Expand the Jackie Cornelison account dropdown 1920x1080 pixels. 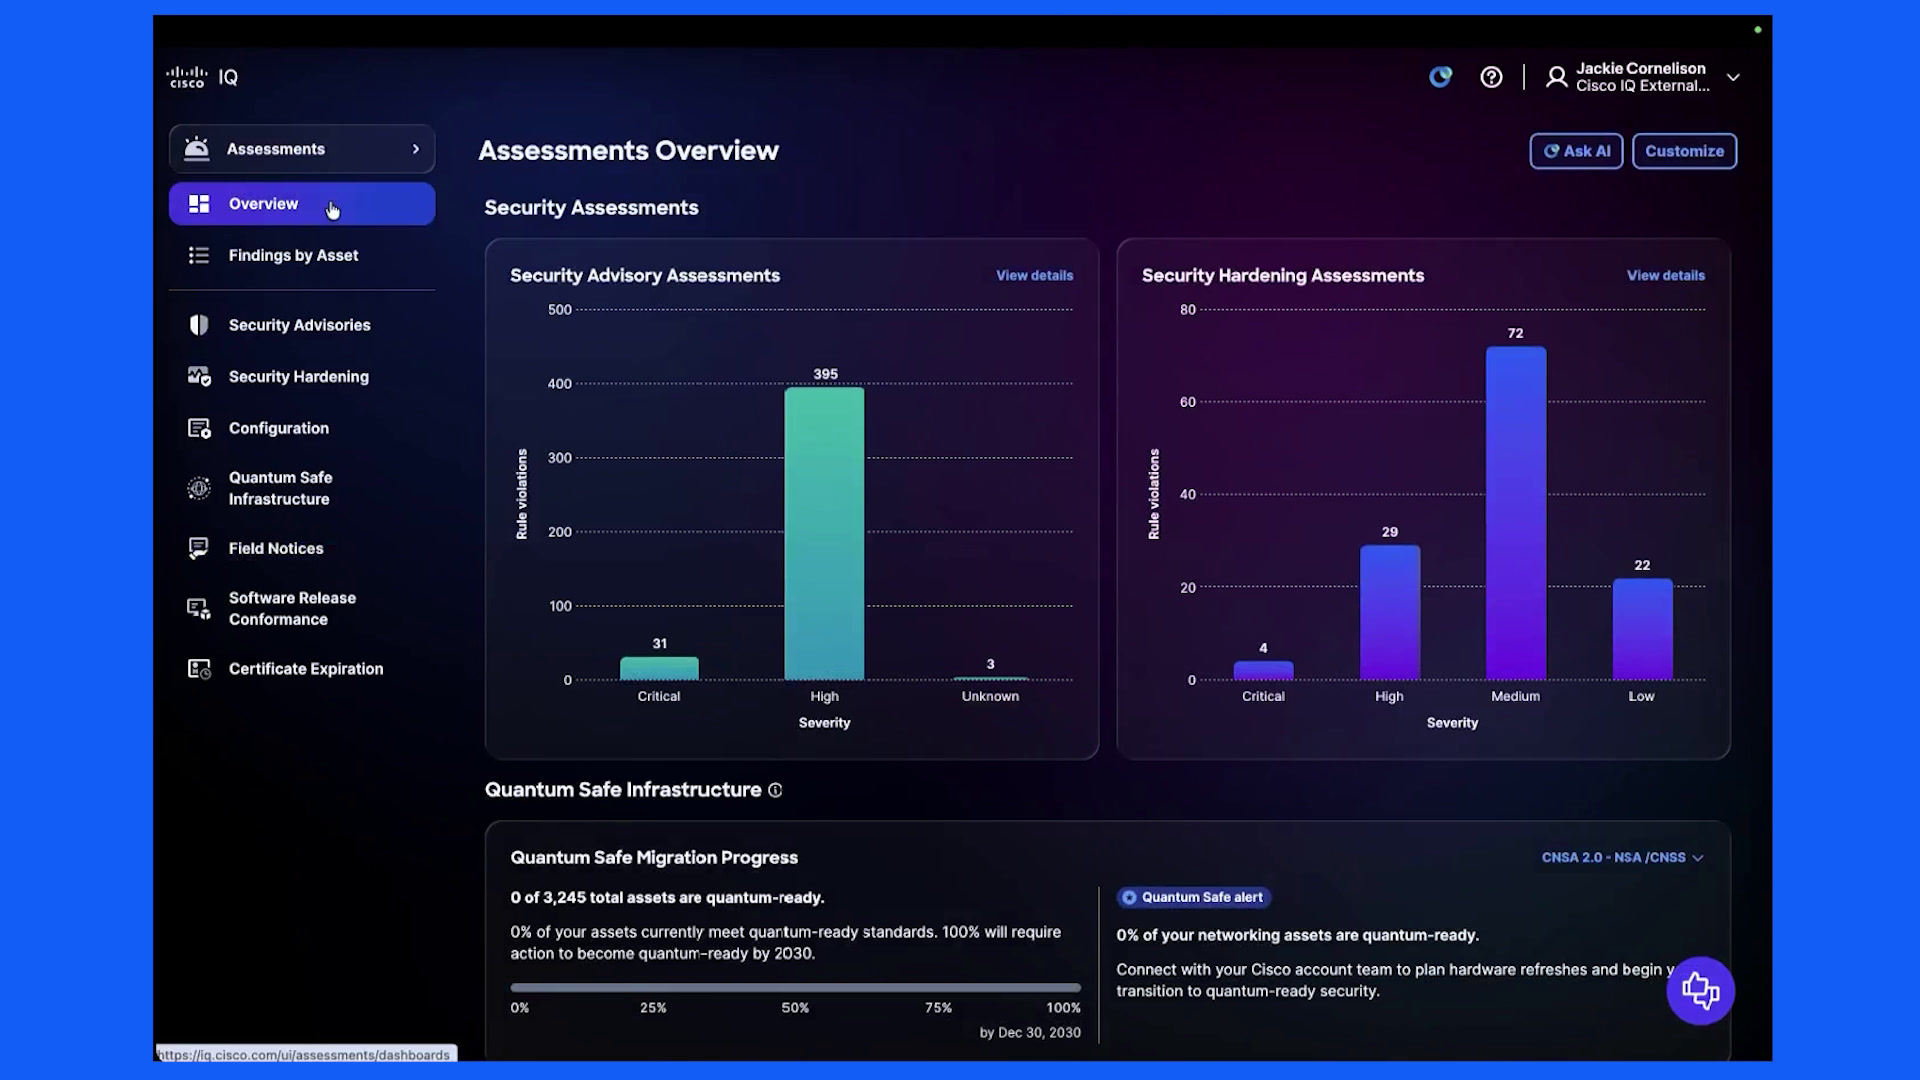[1733, 77]
